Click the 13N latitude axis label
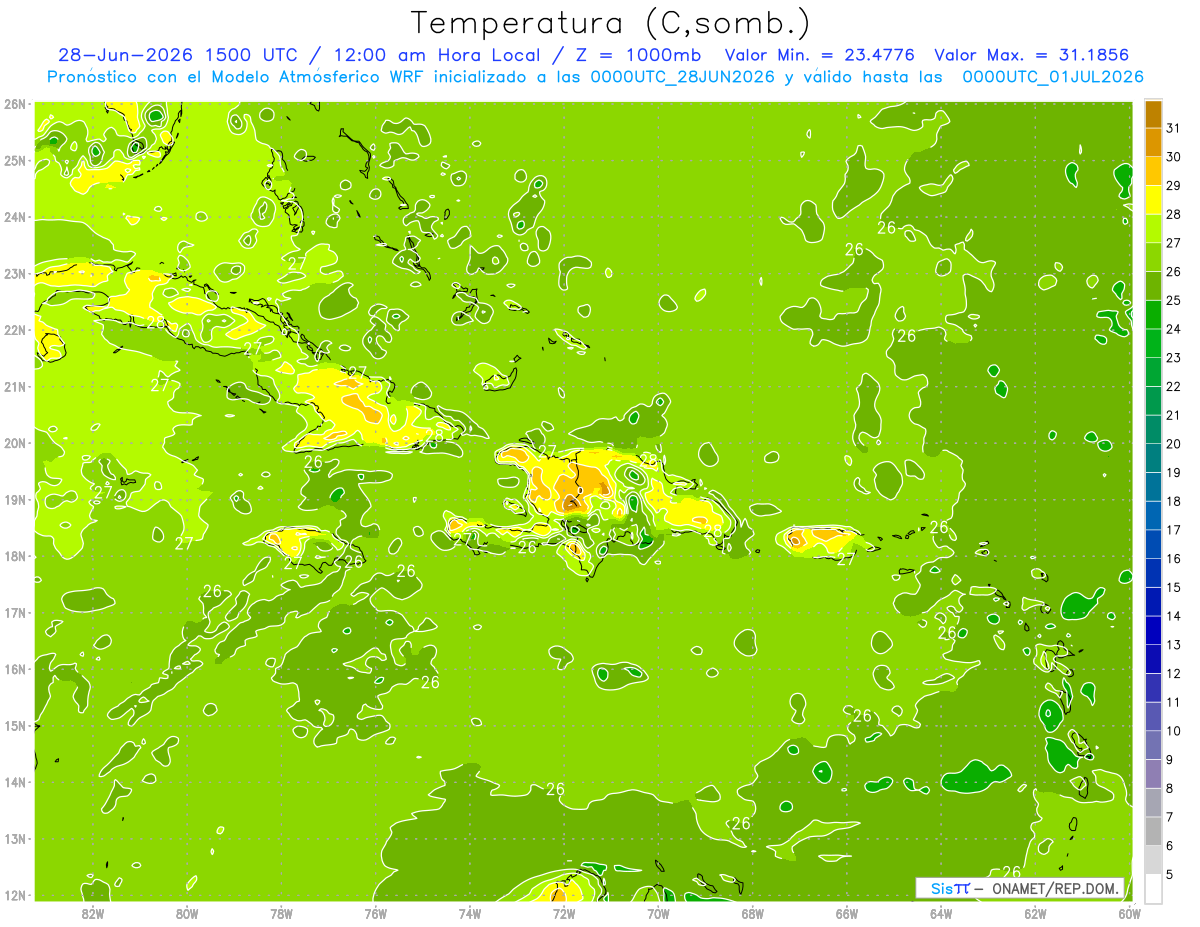 [x=14, y=839]
